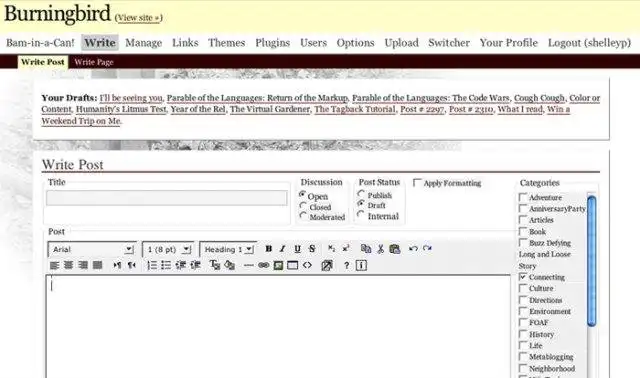Check the Adventure category
This screenshot has height=378, width=640.
tap(523, 197)
